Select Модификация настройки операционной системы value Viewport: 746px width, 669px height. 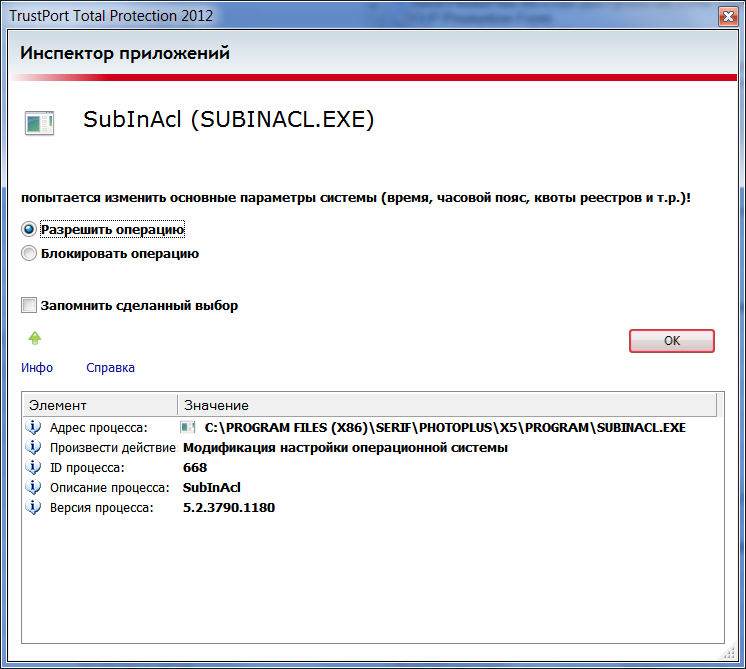(345, 447)
